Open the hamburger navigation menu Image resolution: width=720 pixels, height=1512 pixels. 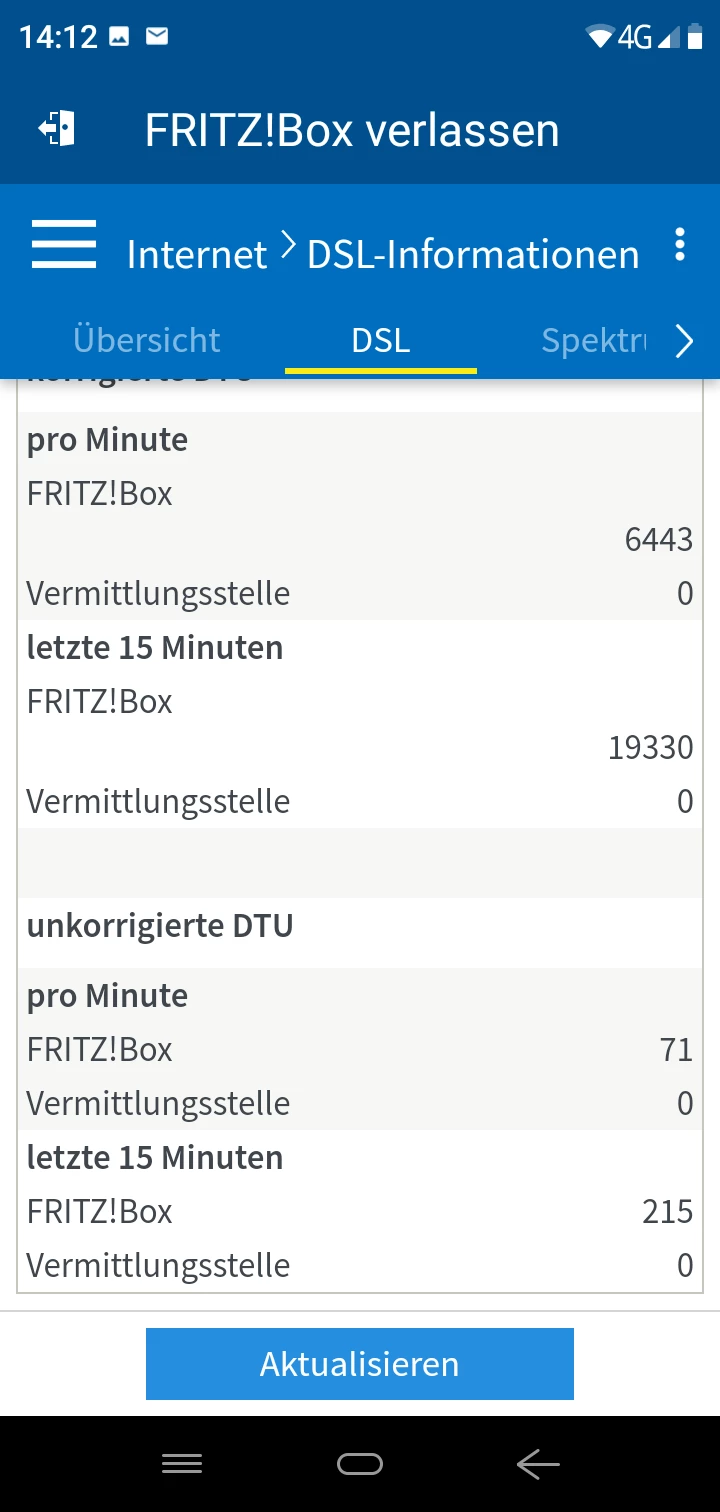pos(64,245)
